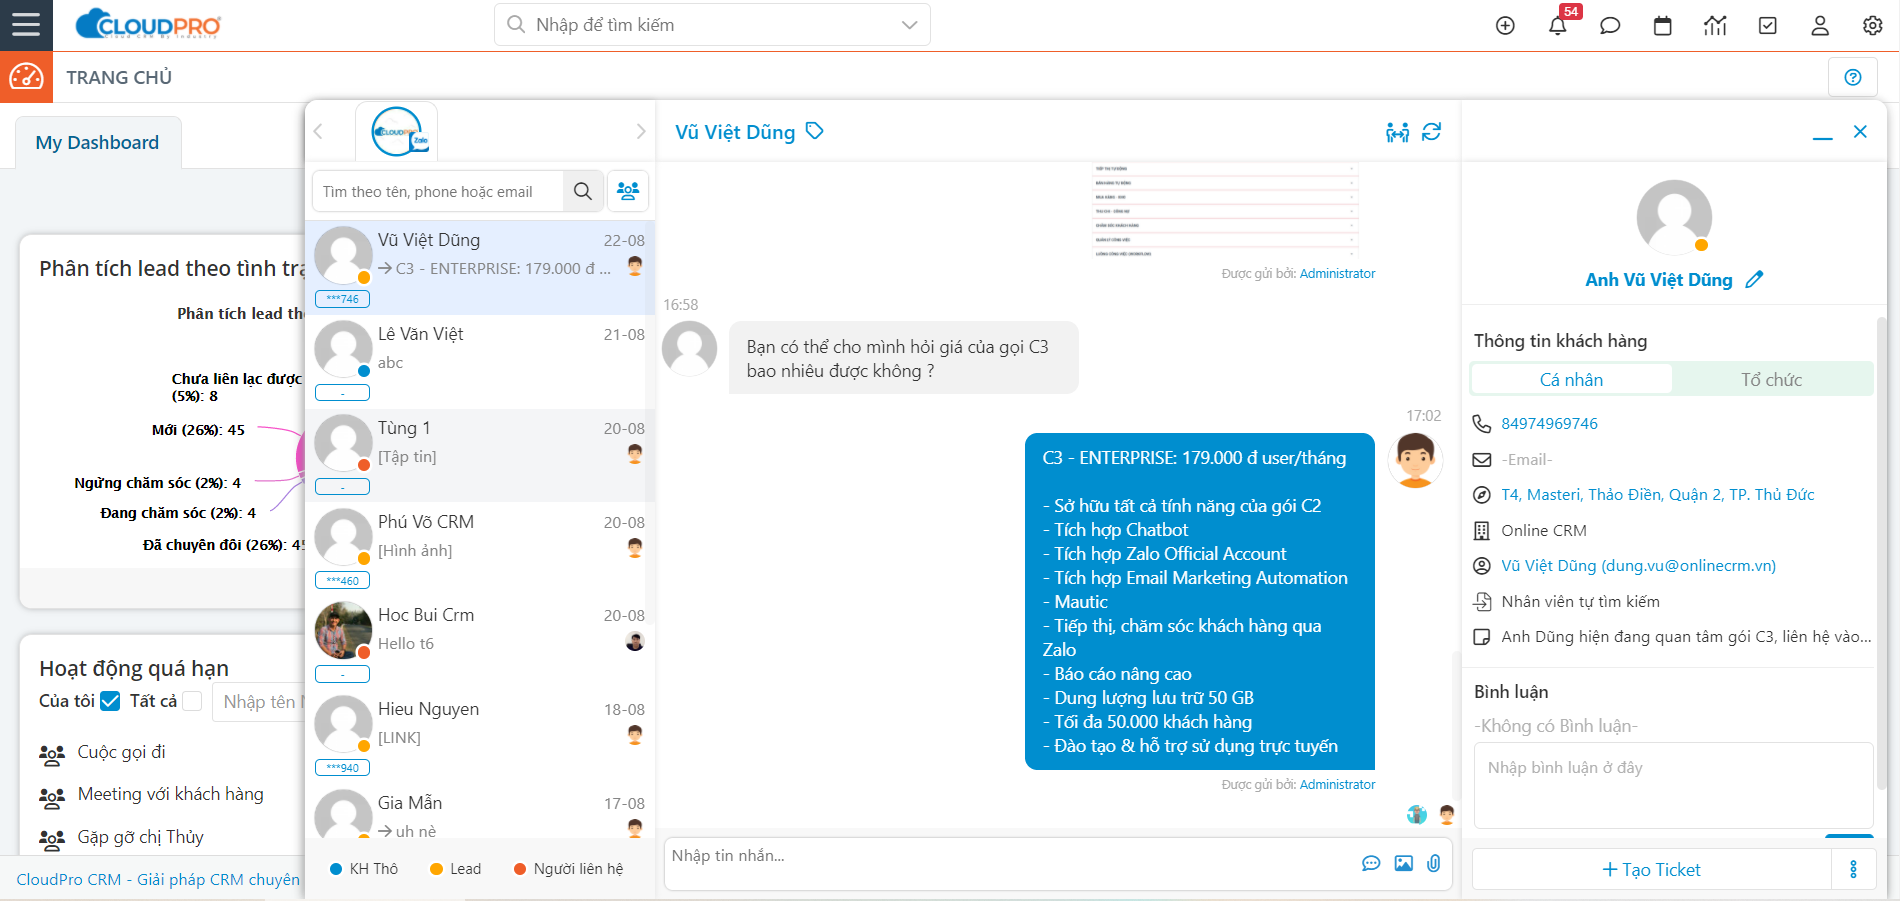Screen dimensions: 1900x901
Task: Open the more options three-dot button
Action: [1853, 869]
